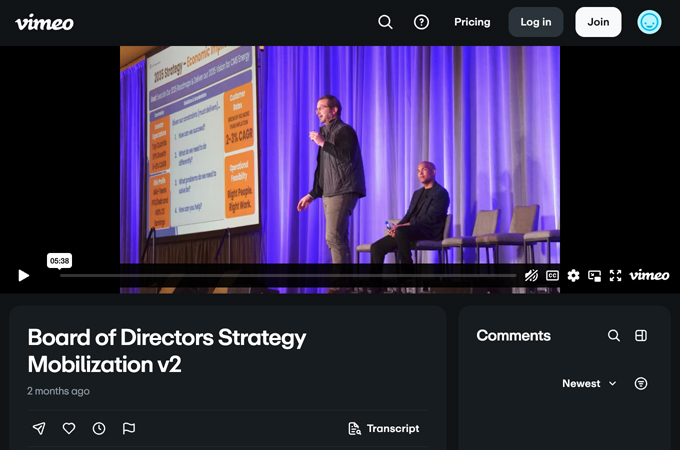The height and width of the screenshot is (450, 680).
Task: Open the player settings gear
Action: click(x=573, y=275)
